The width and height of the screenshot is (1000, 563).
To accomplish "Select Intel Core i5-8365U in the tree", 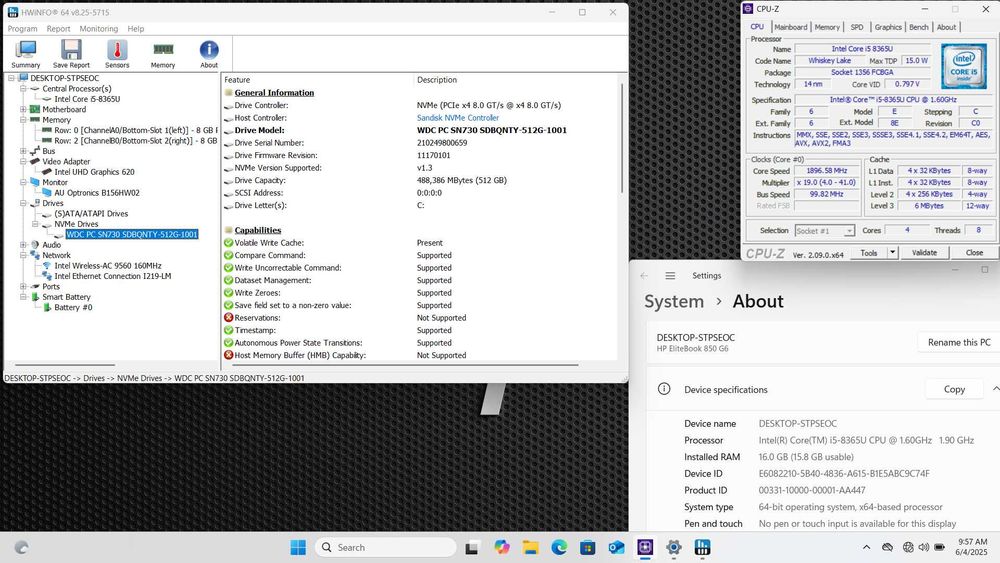I will coord(87,99).
